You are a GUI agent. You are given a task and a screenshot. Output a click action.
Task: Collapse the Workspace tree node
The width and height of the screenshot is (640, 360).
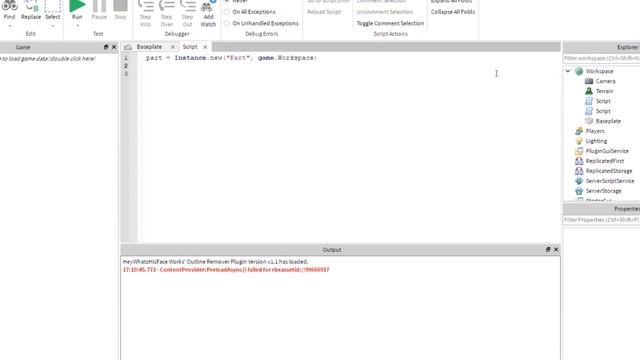(x=568, y=71)
